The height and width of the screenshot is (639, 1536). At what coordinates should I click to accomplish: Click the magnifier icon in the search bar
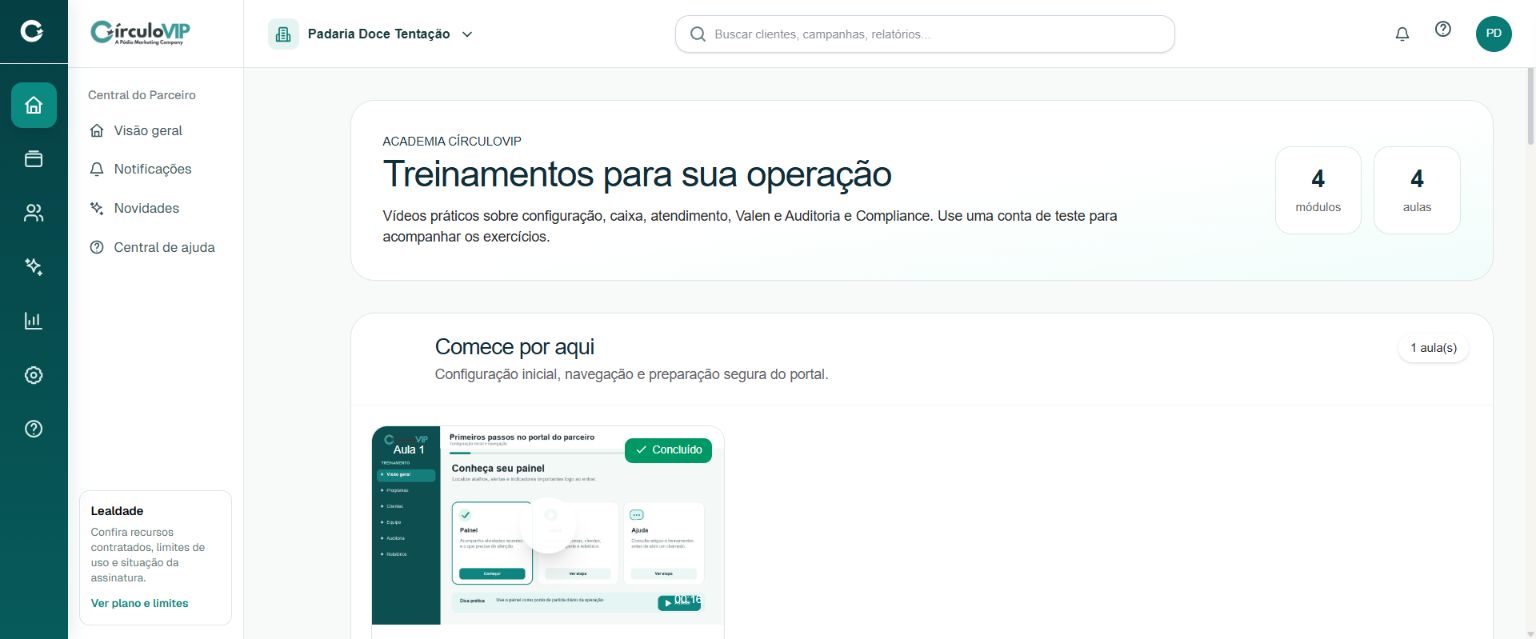coord(697,34)
